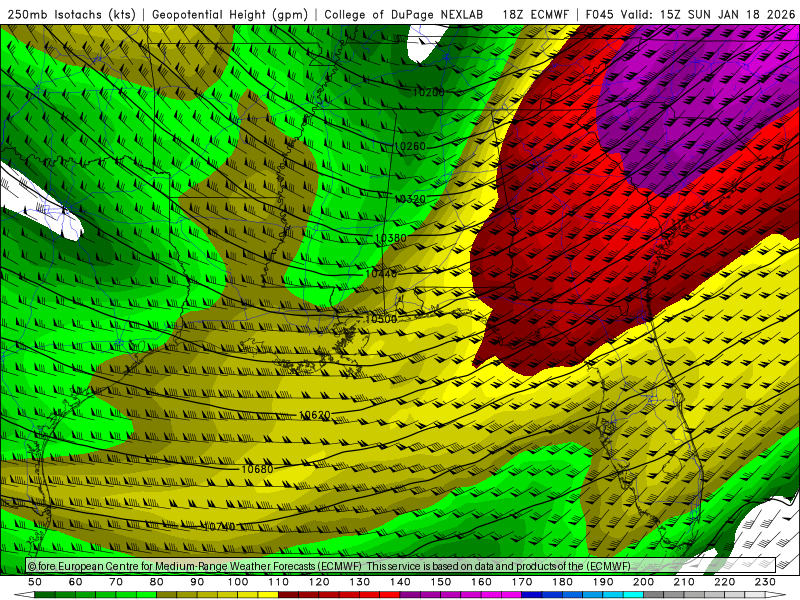The width and height of the screenshot is (800, 600).
Task: Click the 10200 height contour label
Action: pos(428,92)
